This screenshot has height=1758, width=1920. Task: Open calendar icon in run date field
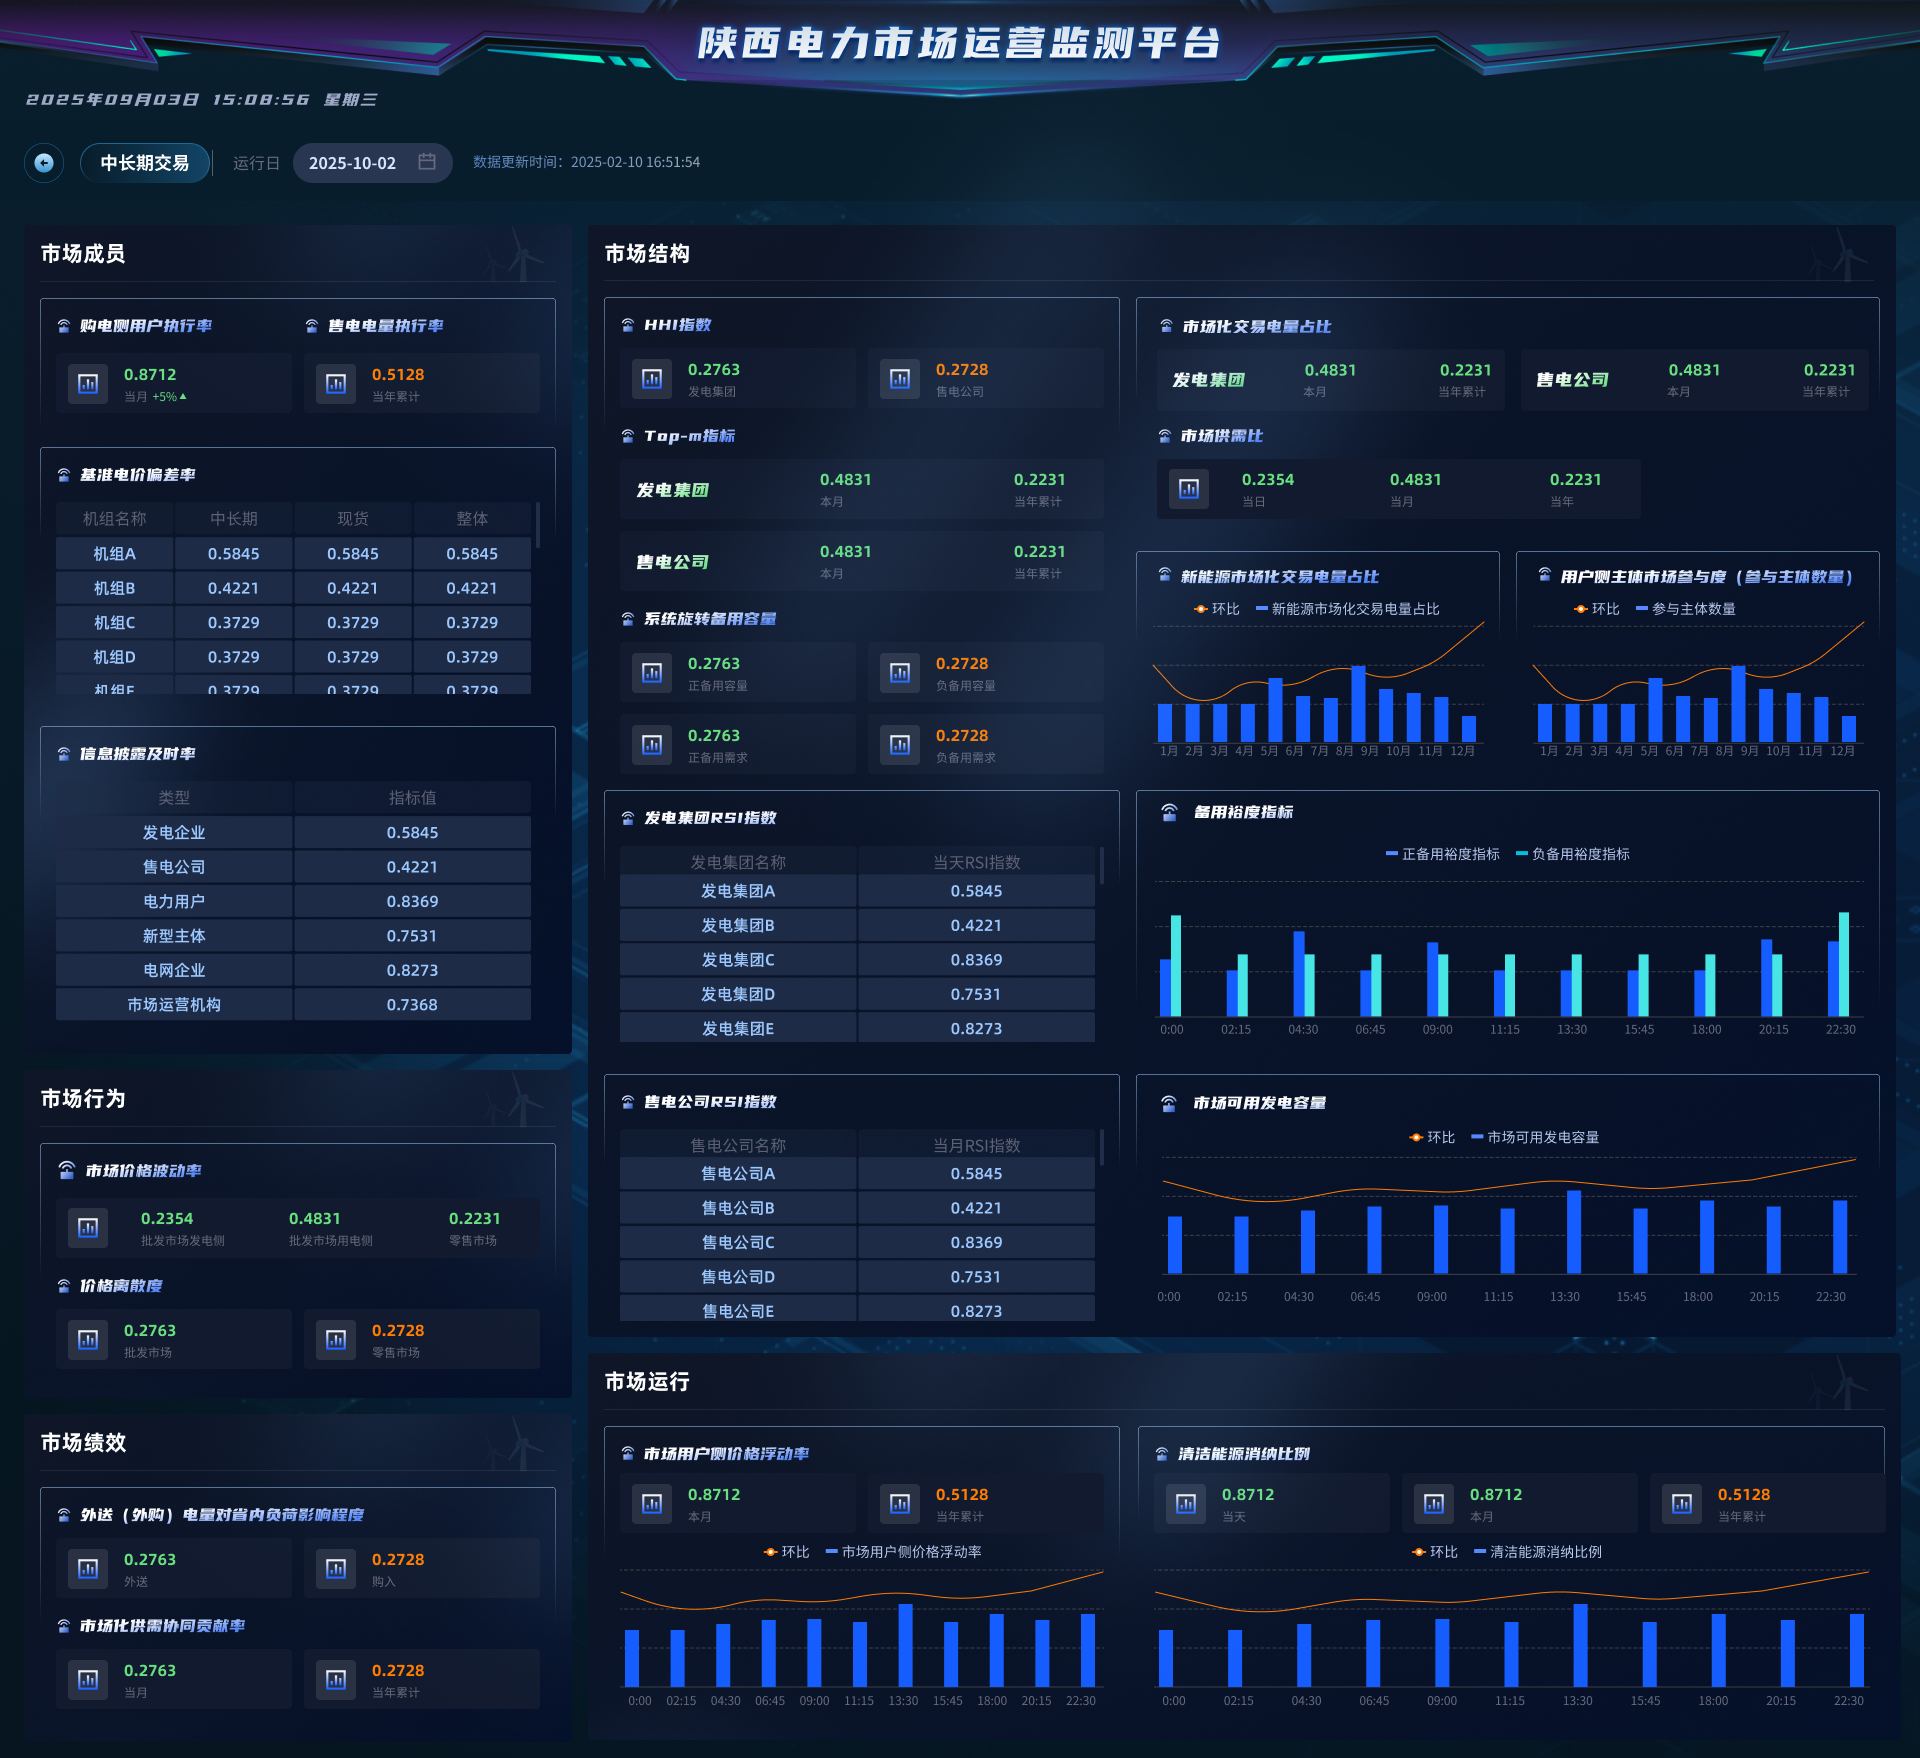coord(427,162)
